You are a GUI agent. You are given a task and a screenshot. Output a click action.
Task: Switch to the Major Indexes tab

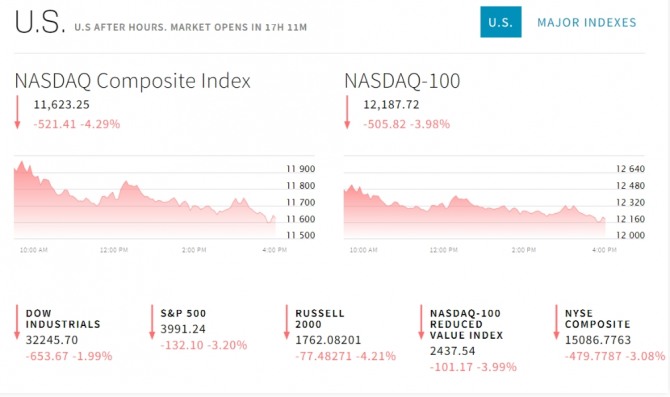pyautogui.click(x=587, y=22)
